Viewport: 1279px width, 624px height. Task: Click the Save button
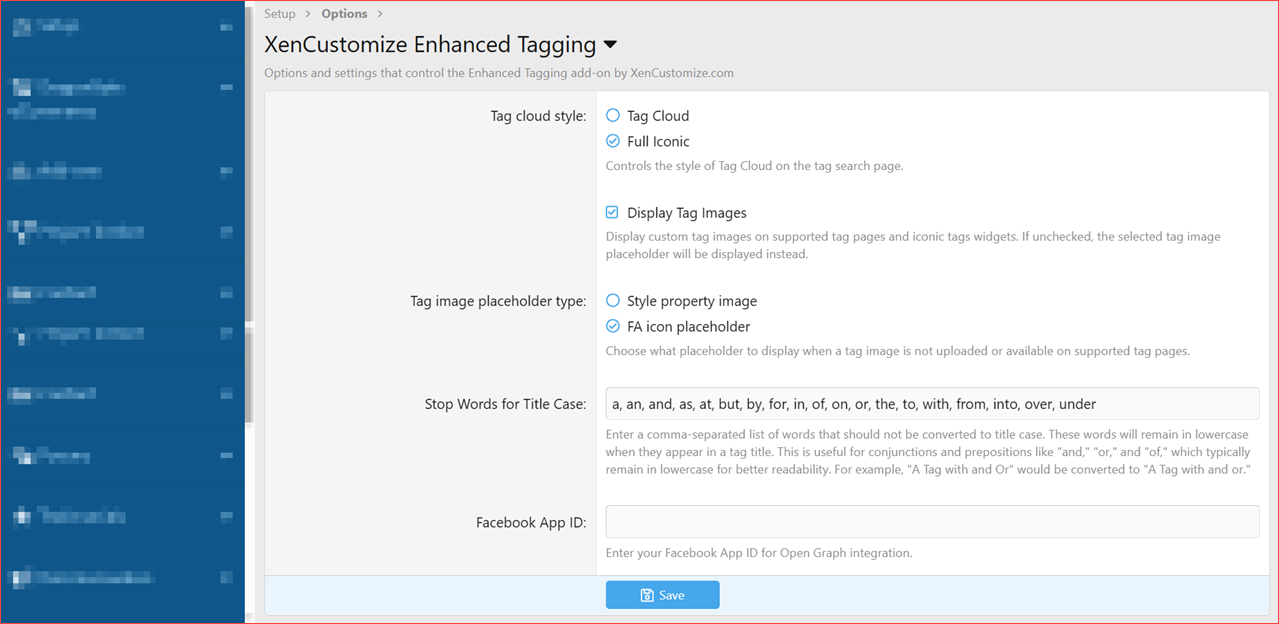pyautogui.click(x=662, y=594)
